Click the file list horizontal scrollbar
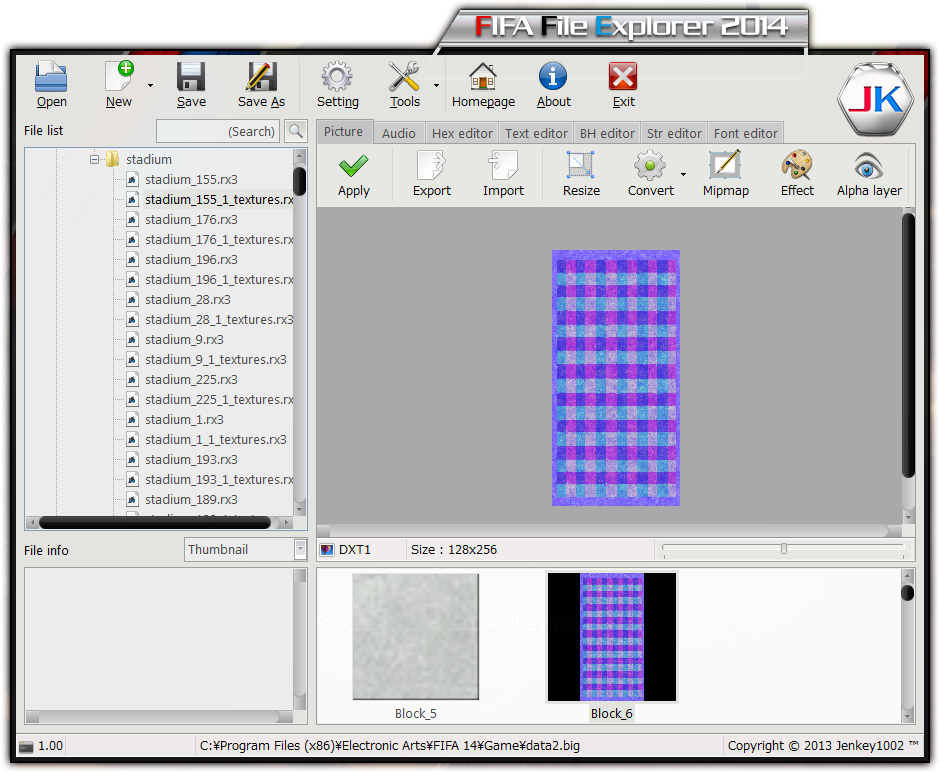The height and width of the screenshot is (772, 940). [x=155, y=523]
